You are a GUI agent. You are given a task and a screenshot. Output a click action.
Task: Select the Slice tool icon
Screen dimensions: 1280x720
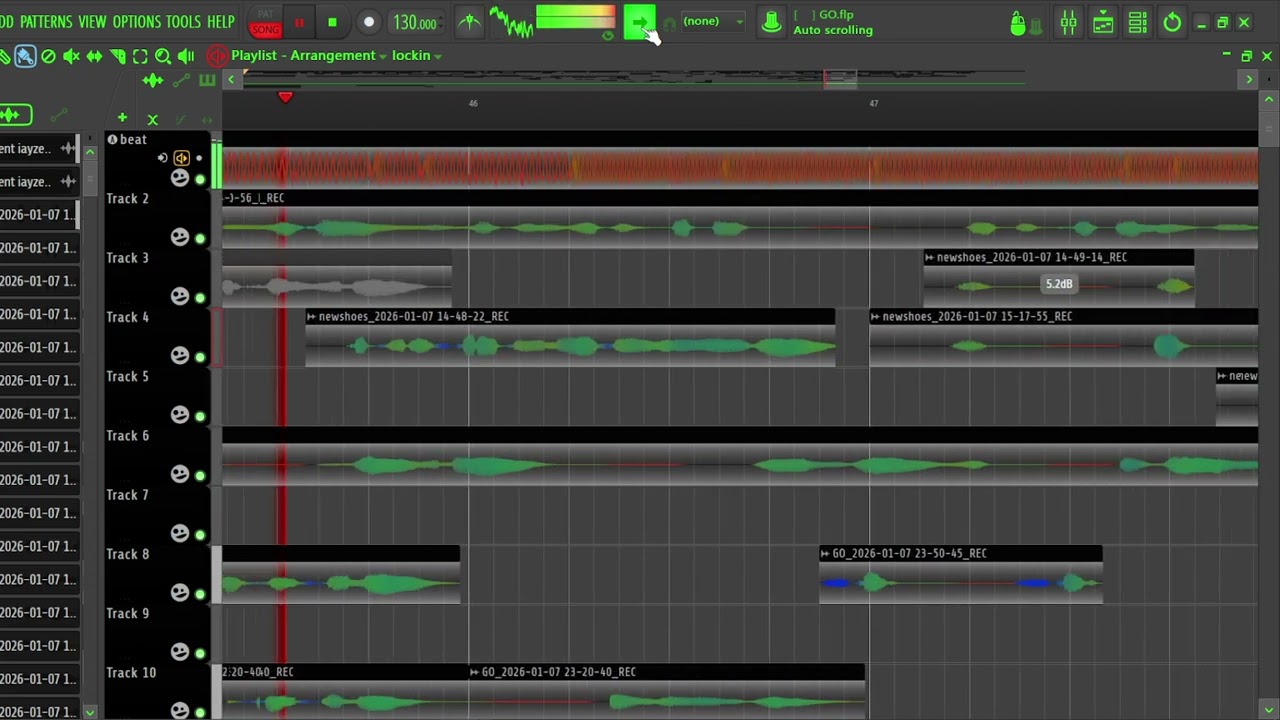[x=117, y=57]
